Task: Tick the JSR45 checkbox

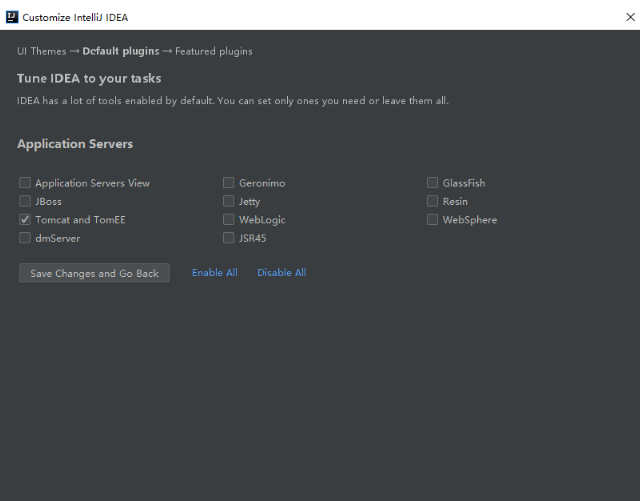Action: click(229, 238)
